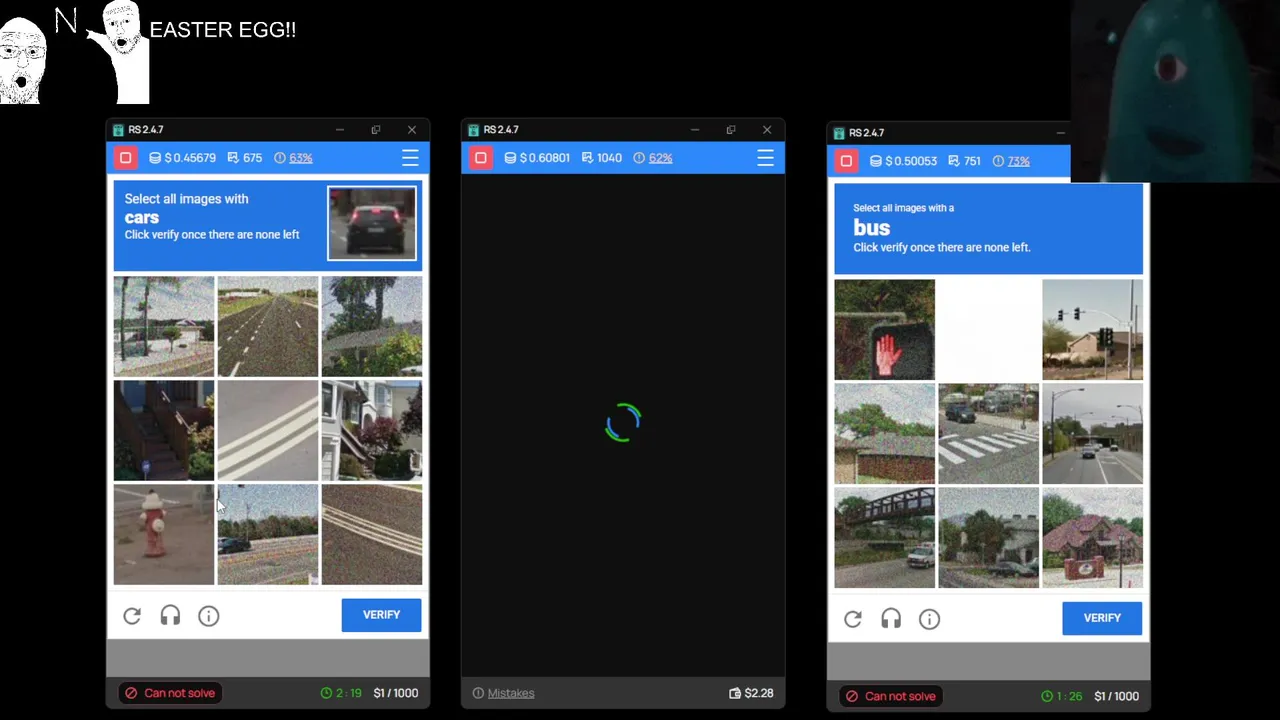The image size is (1280, 720).
Task: Click the solved-count icon next to 1040
Action: point(587,158)
